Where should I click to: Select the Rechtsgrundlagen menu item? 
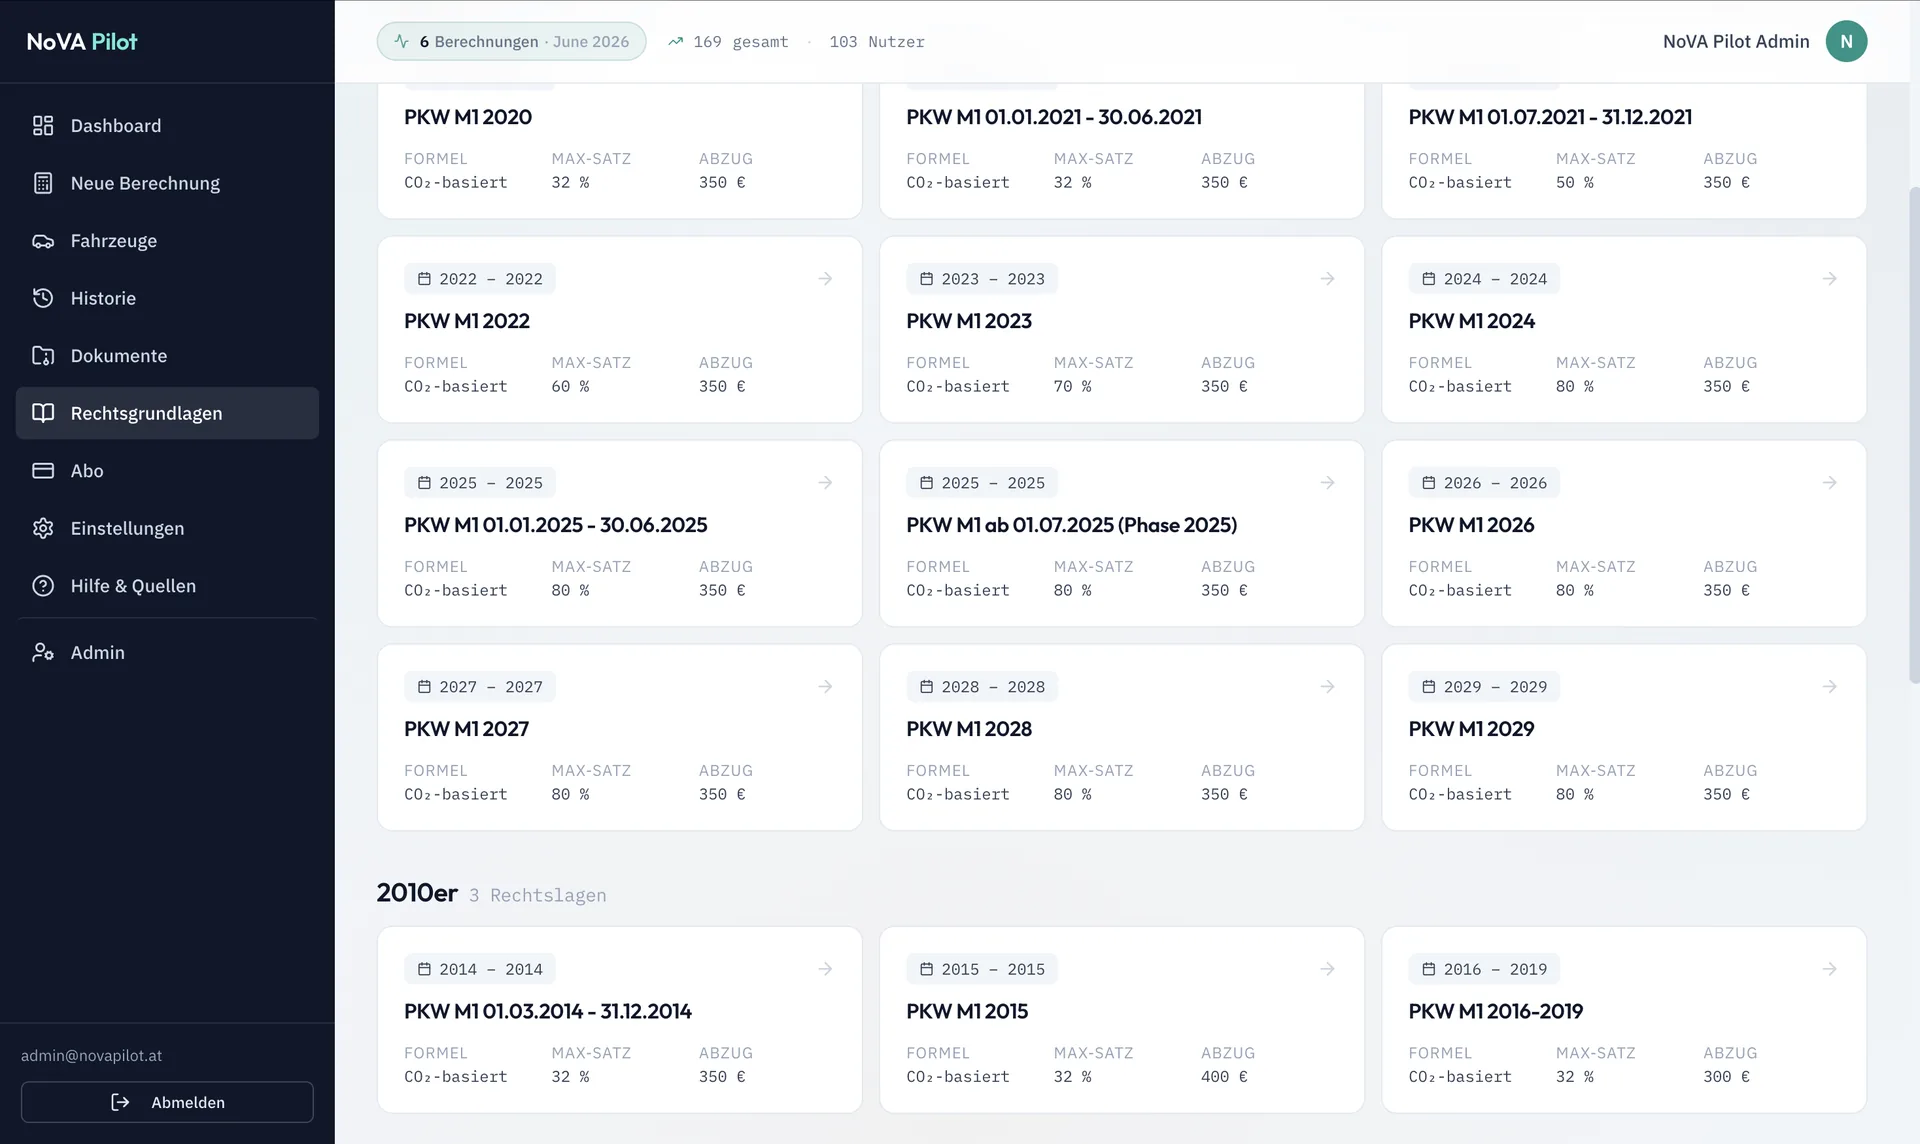click(167, 413)
